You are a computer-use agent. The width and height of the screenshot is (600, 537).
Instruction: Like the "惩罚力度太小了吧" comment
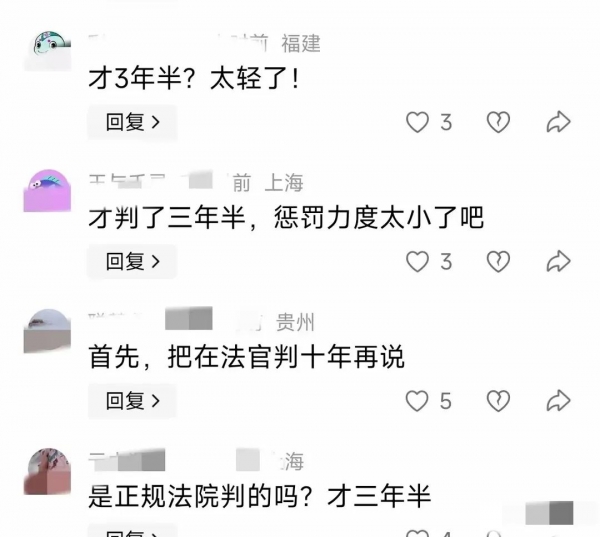(417, 261)
